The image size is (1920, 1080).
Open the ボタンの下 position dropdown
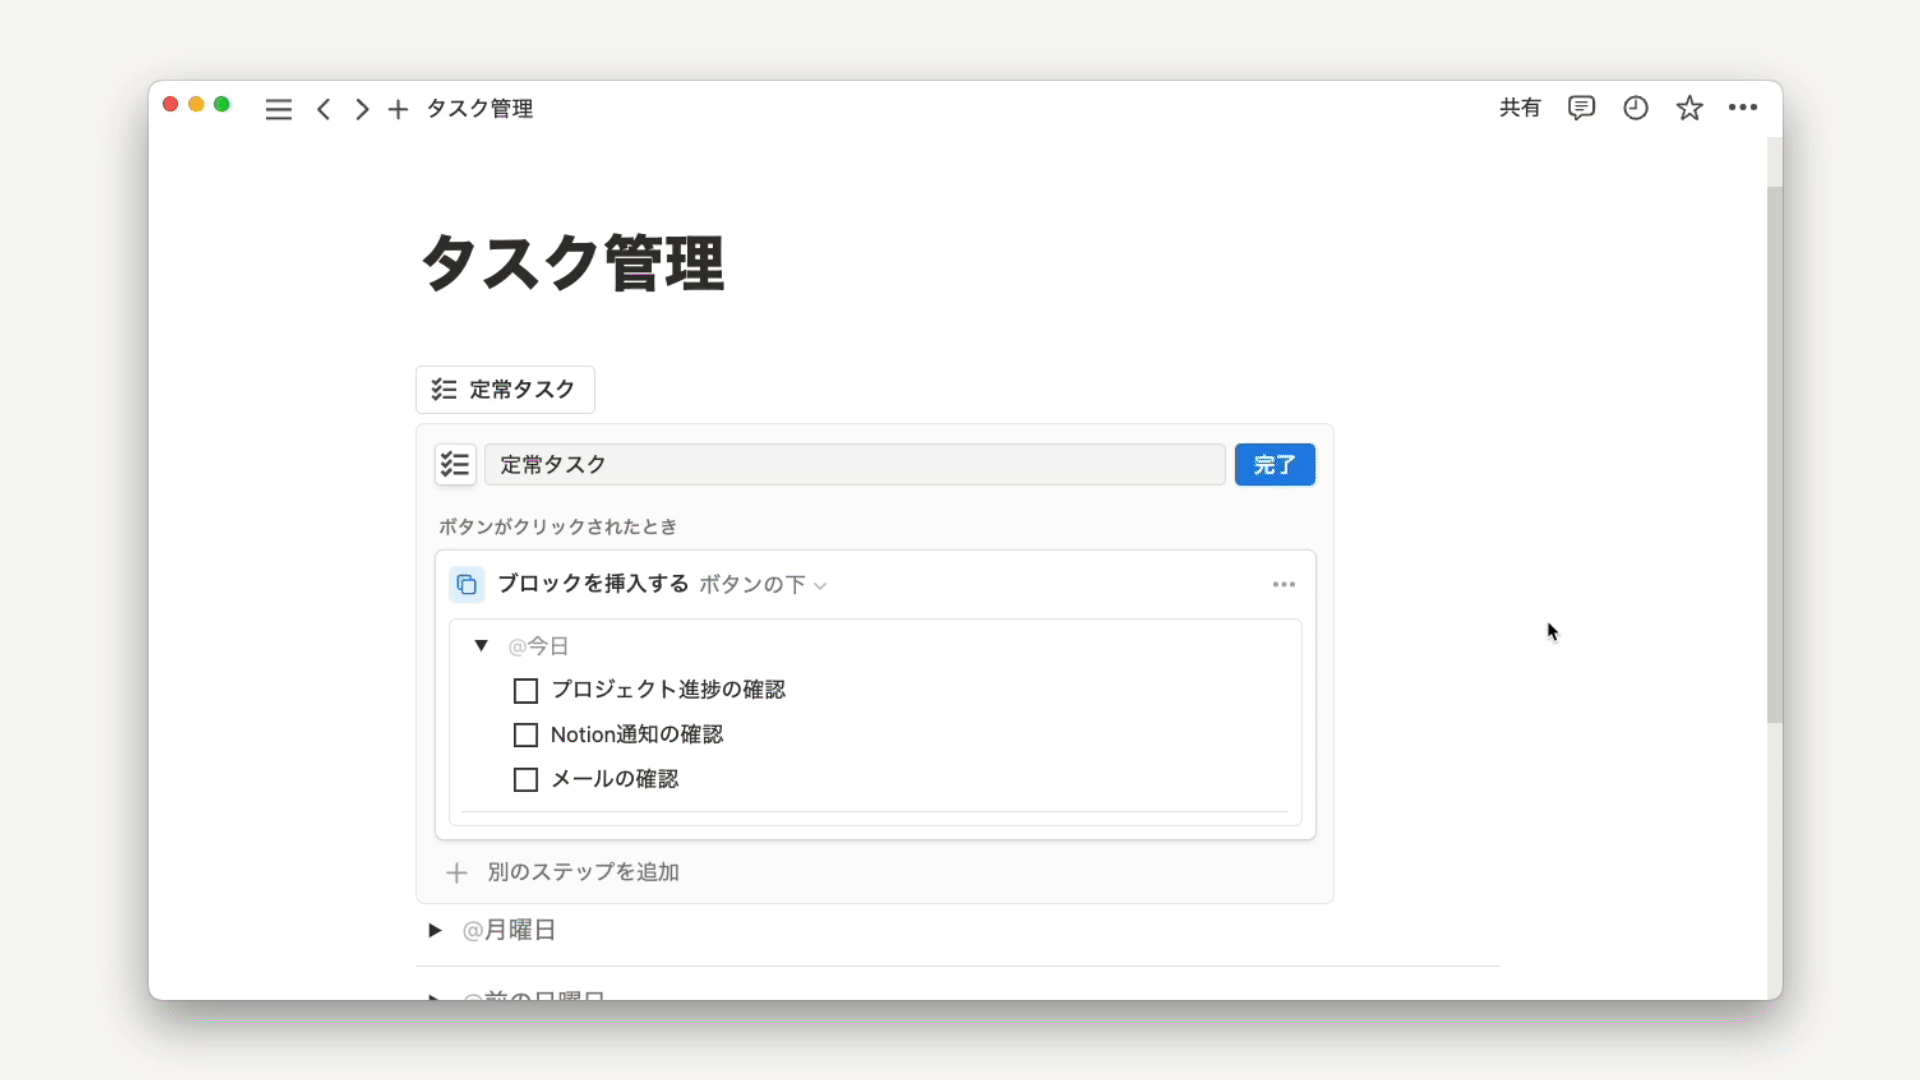[763, 585]
